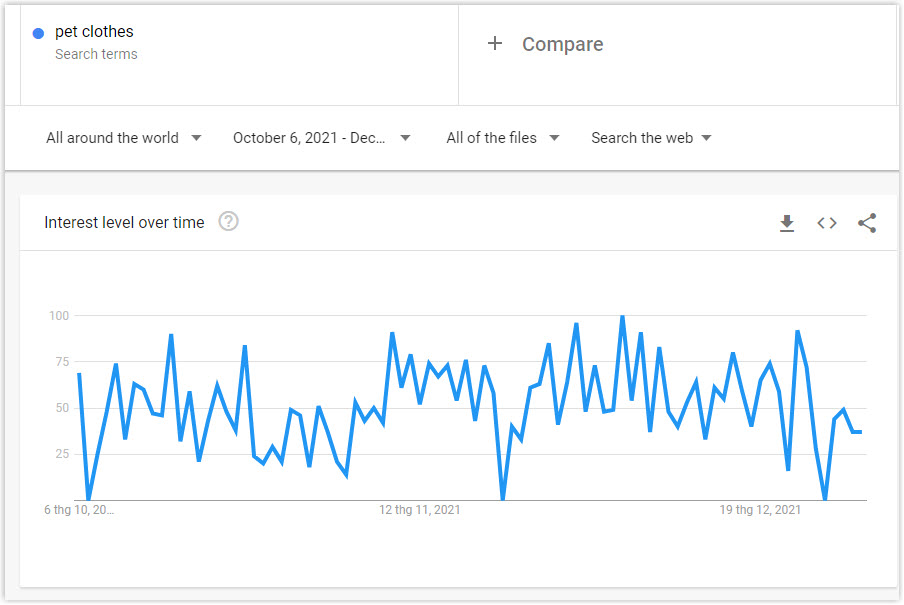
Task: Click the chart peak at value 100
Action: click(622, 317)
